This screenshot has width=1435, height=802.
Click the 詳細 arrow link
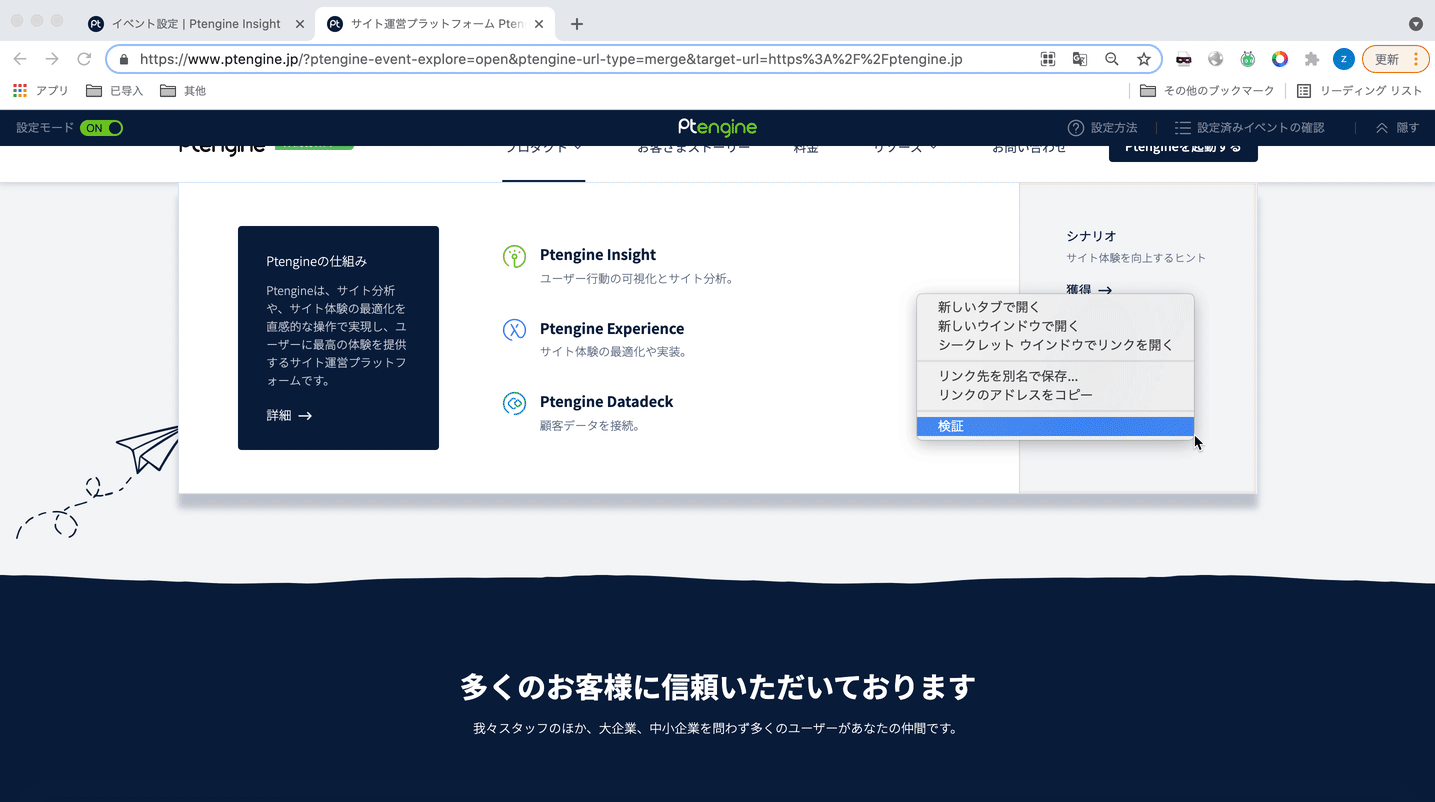pyautogui.click(x=289, y=415)
